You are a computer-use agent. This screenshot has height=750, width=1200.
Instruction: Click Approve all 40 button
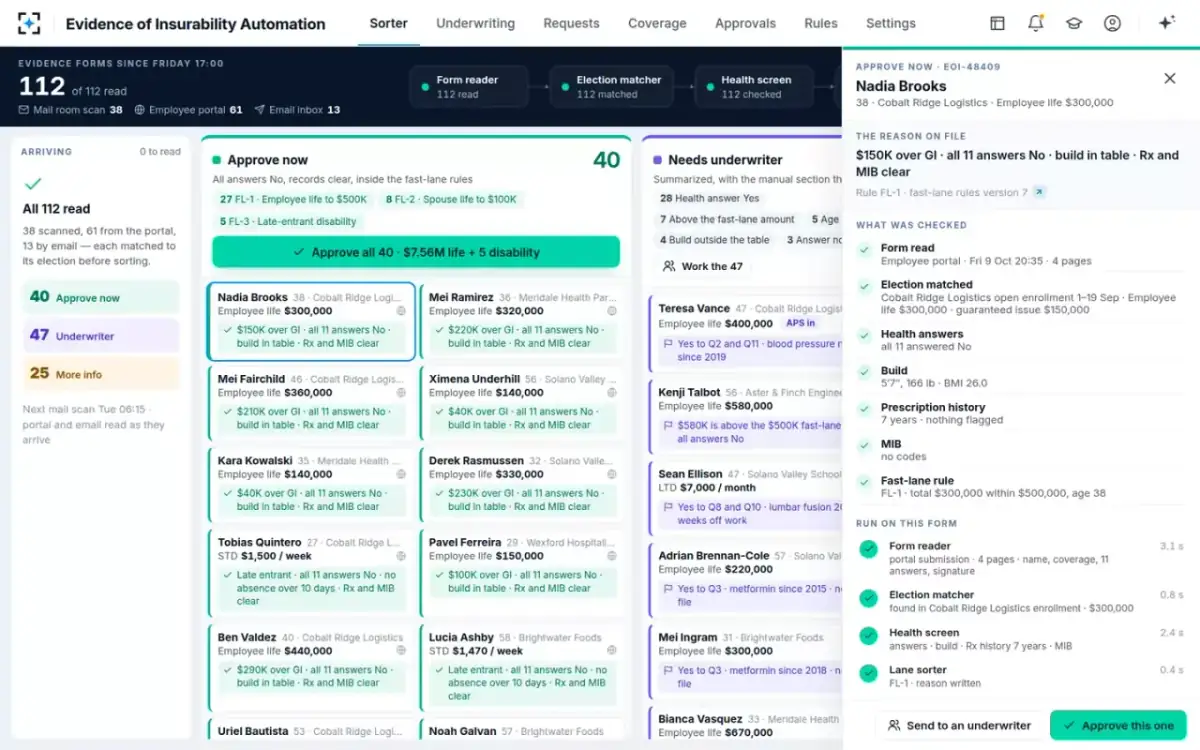pos(416,252)
